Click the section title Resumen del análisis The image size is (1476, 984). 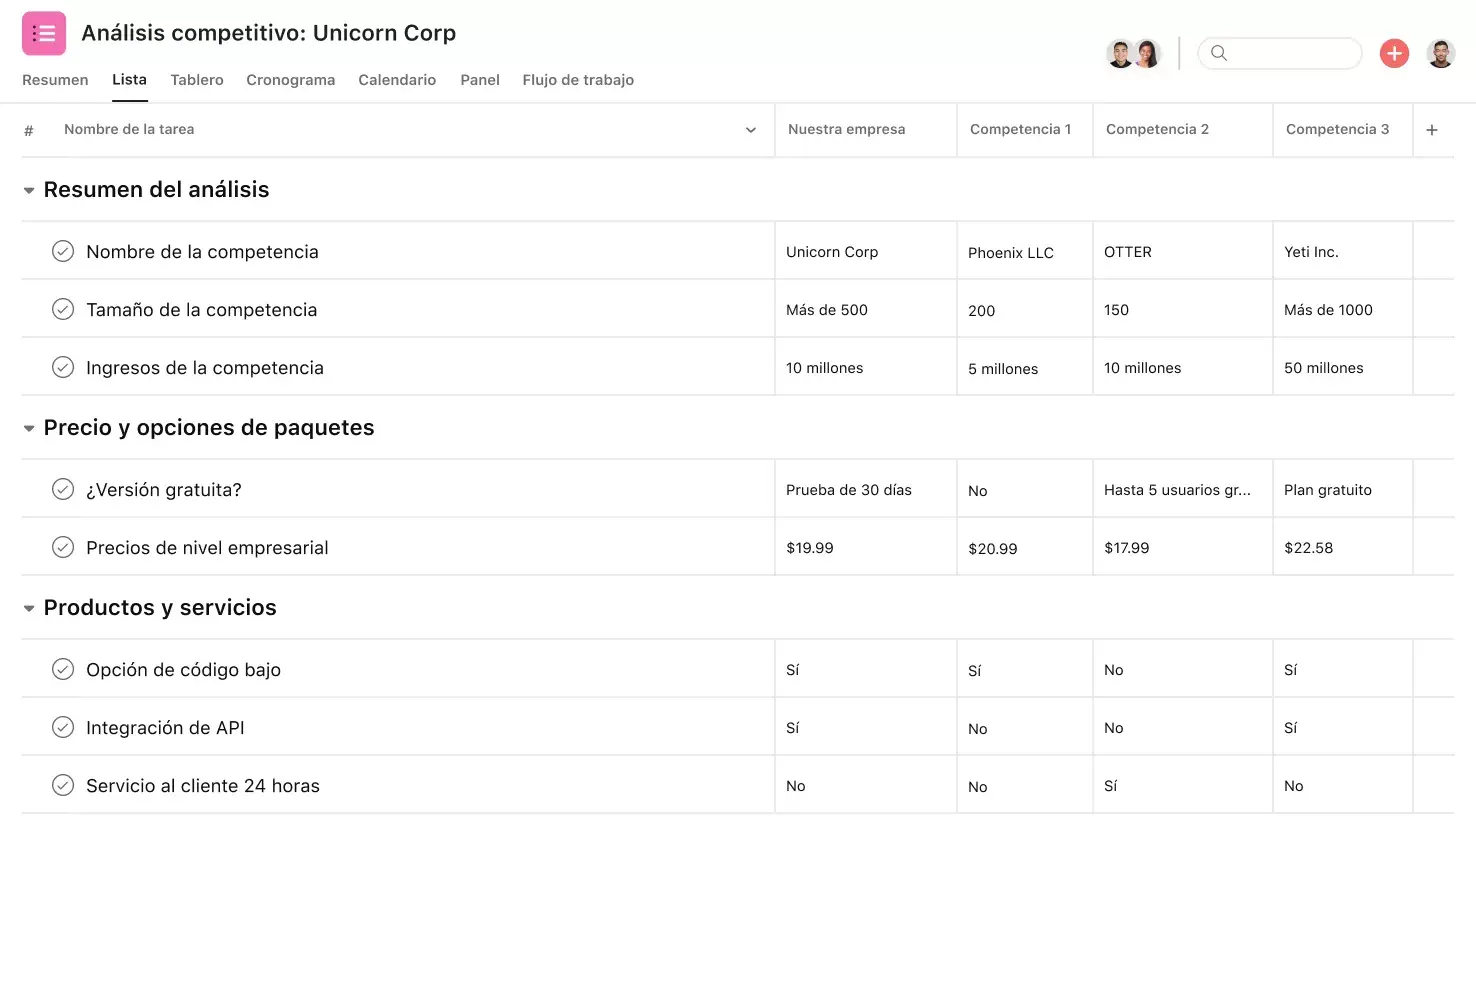(156, 190)
